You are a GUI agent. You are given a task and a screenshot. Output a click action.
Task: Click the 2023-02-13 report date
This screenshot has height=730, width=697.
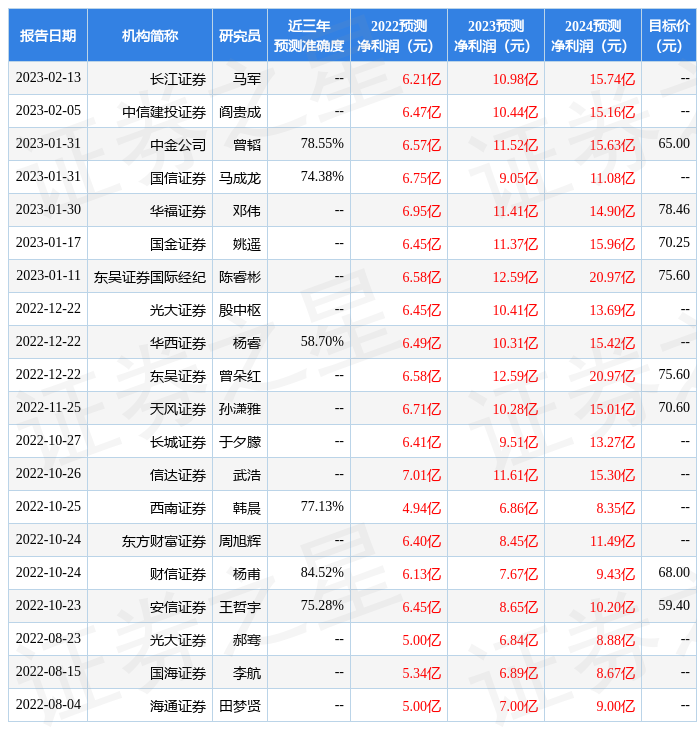coord(48,78)
